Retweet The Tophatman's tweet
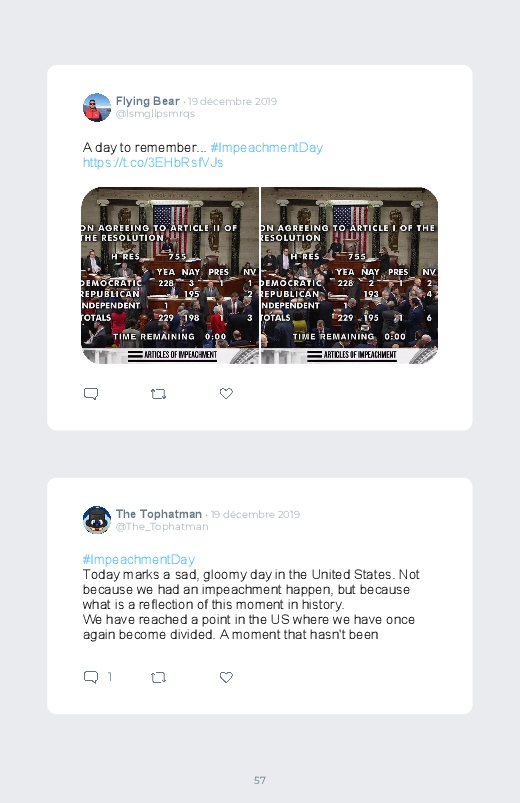520x803 pixels. tap(158, 678)
